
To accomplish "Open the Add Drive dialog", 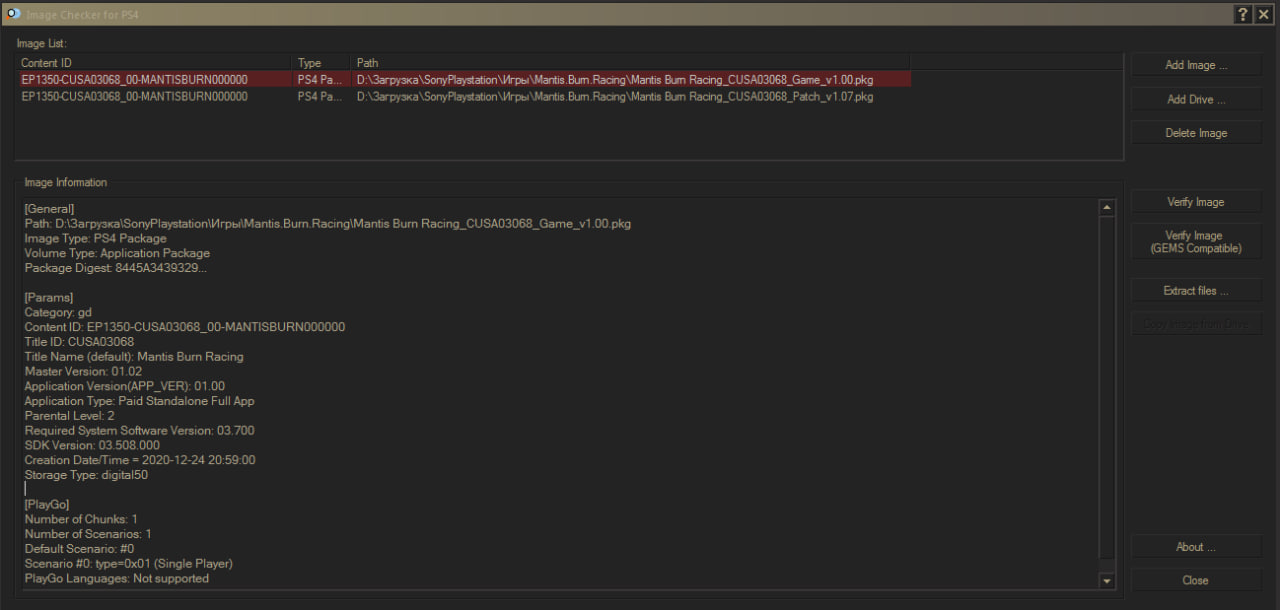I will 1196,99.
